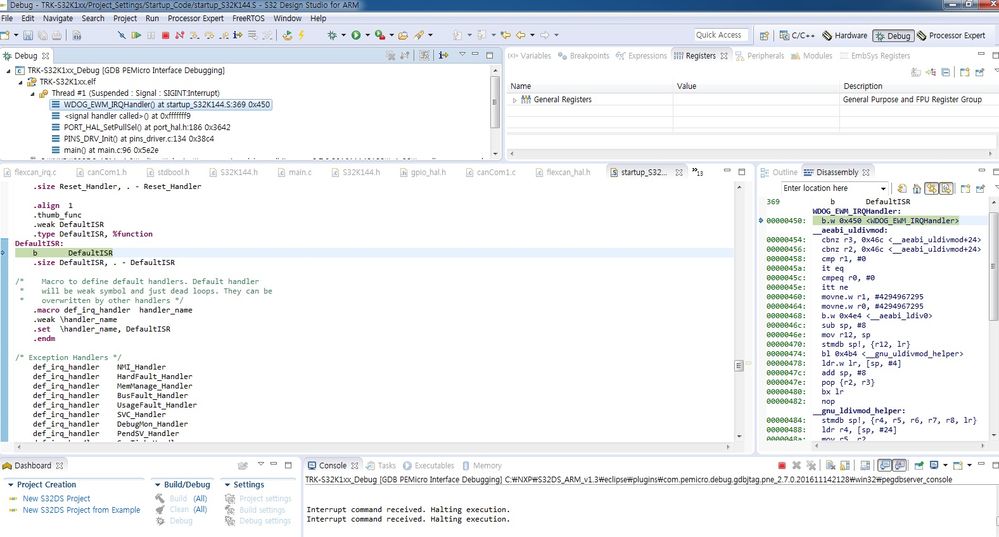Click the Disconnect debug icon
Viewport: 999px width, 537px height.
(x=180, y=36)
